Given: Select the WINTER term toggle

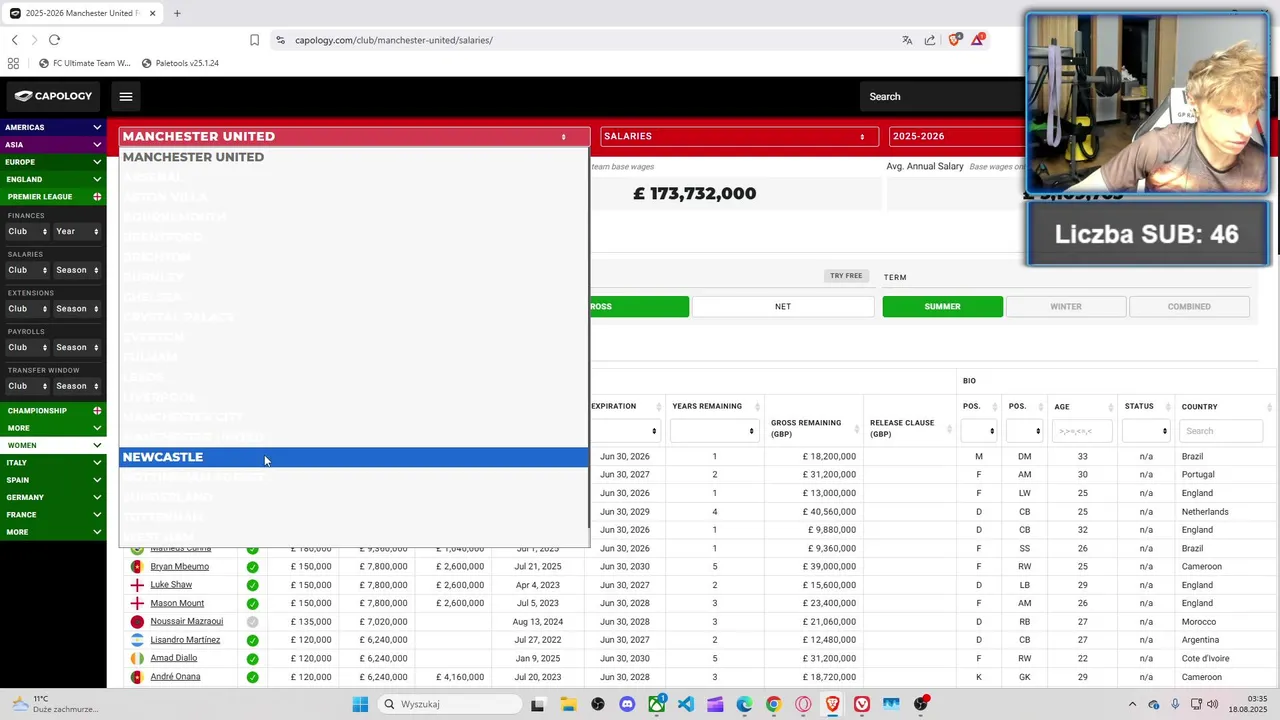Looking at the screenshot, I should point(1066,307).
